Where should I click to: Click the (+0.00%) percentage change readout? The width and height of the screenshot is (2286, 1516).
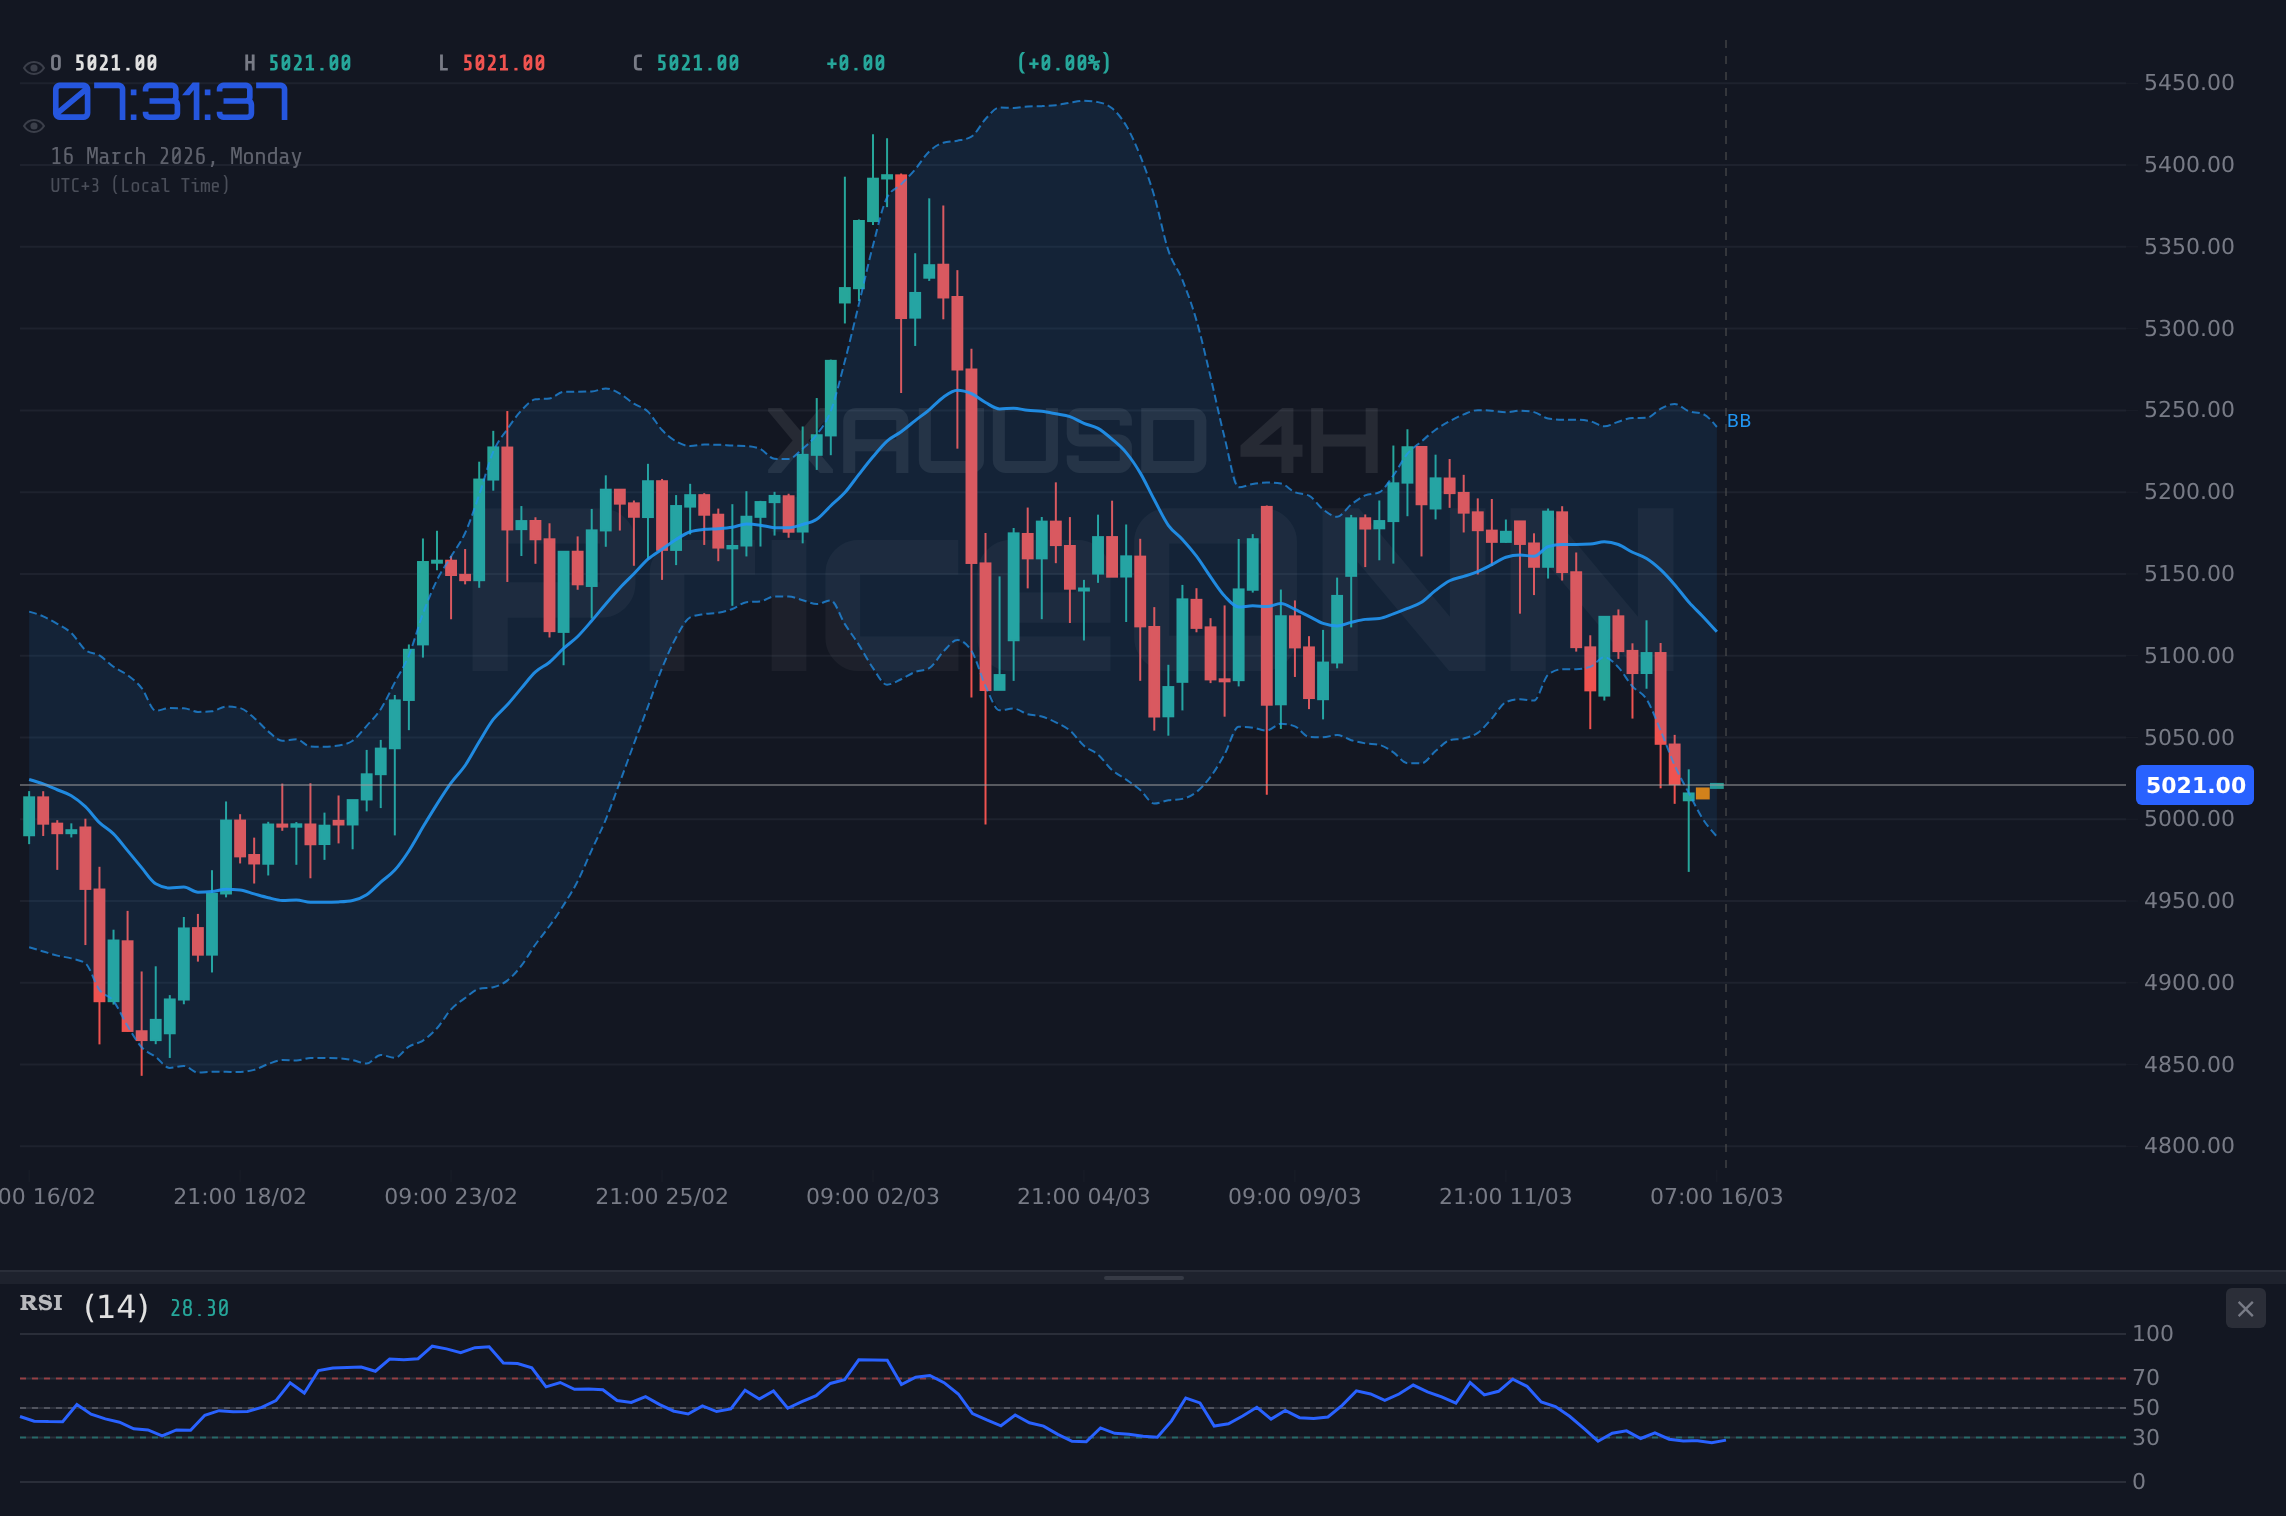(x=1063, y=62)
